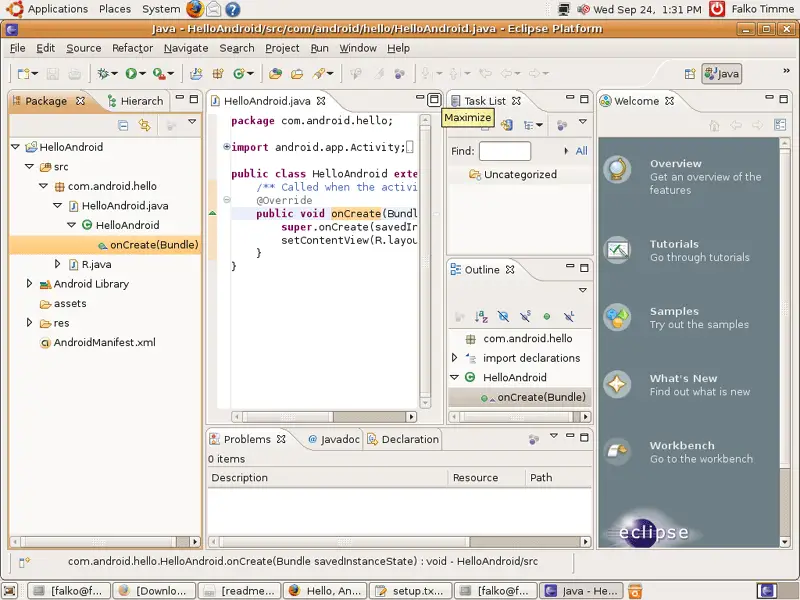Click the Tutorials chalkboard icon
This screenshot has height=600, width=800.
617,250
